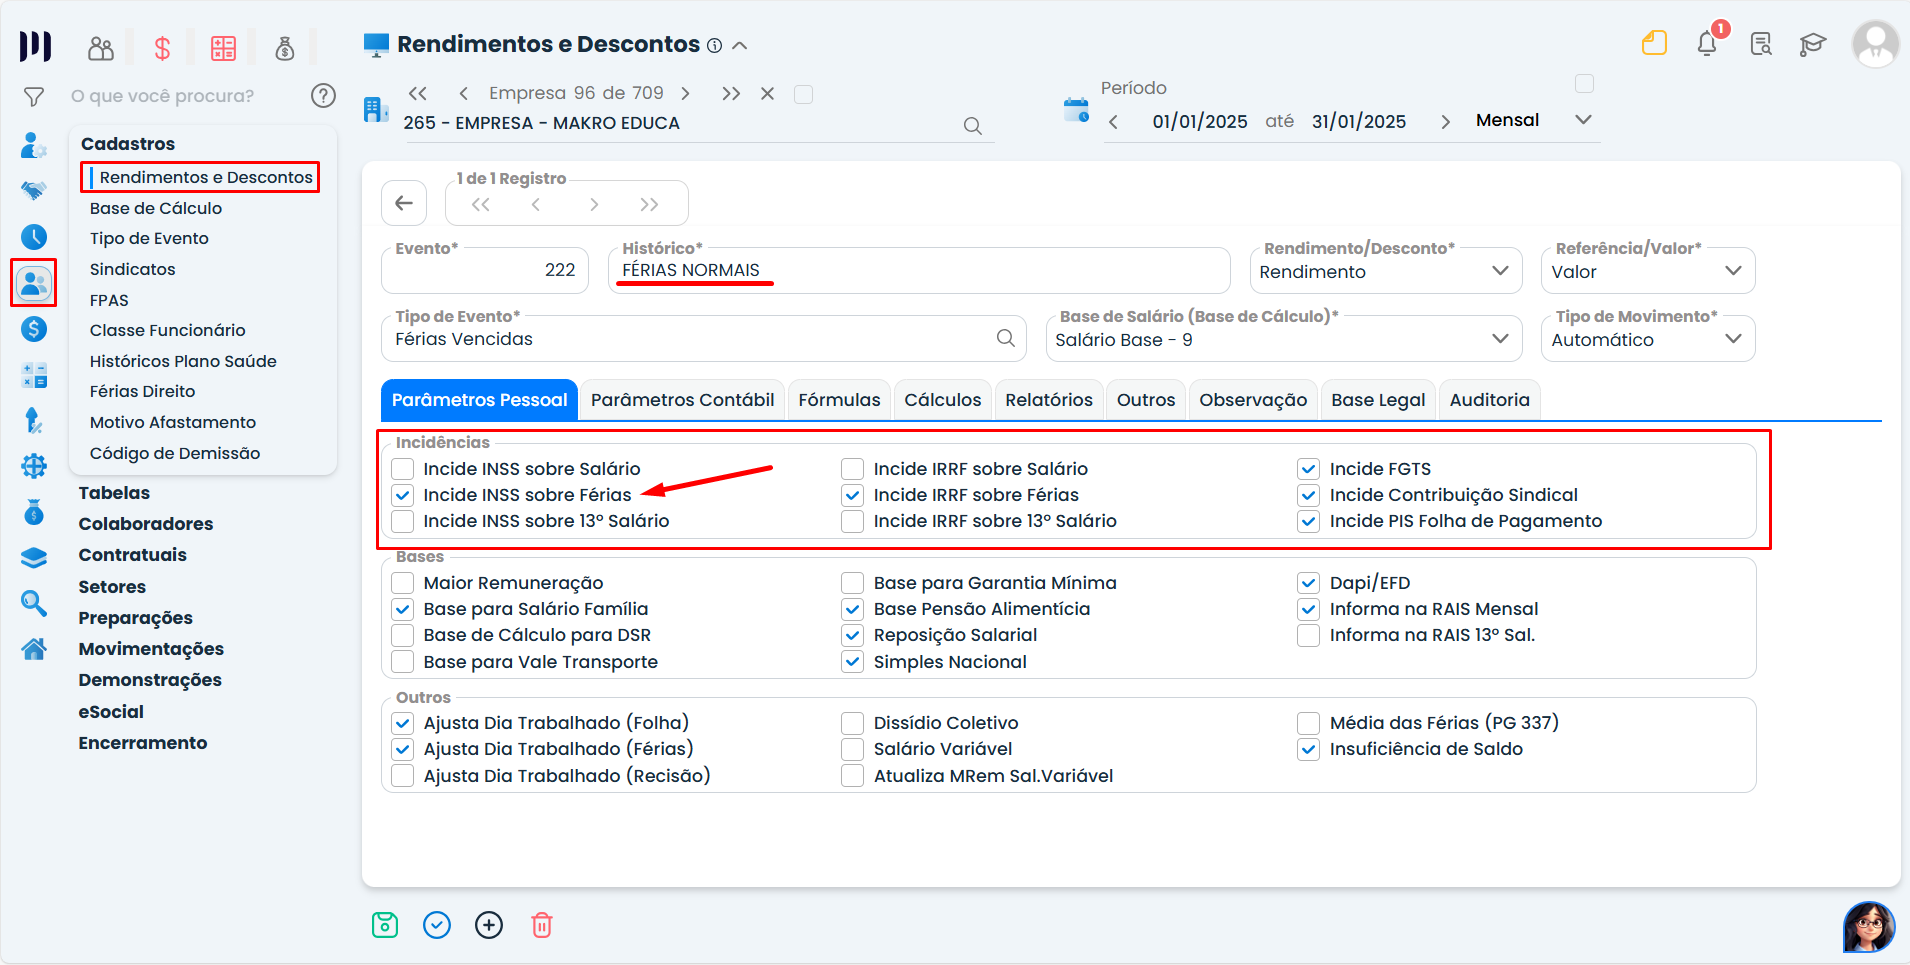Click the plus add record icon
The height and width of the screenshot is (965, 1910).
[489, 925]
